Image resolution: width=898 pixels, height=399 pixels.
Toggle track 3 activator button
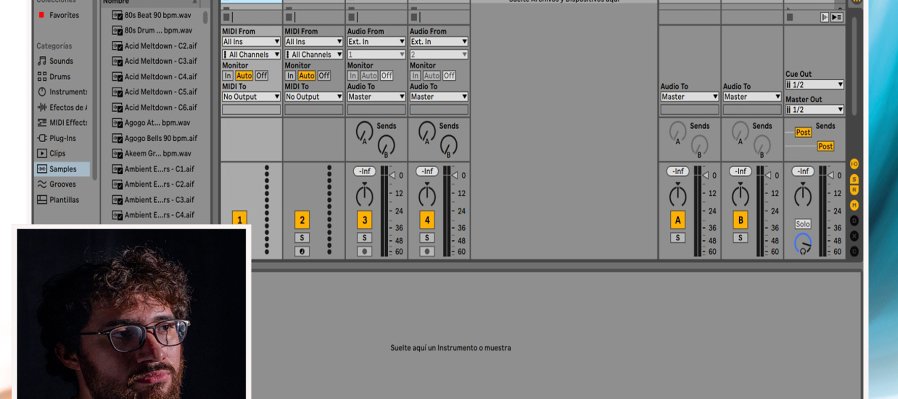point(364,220)
